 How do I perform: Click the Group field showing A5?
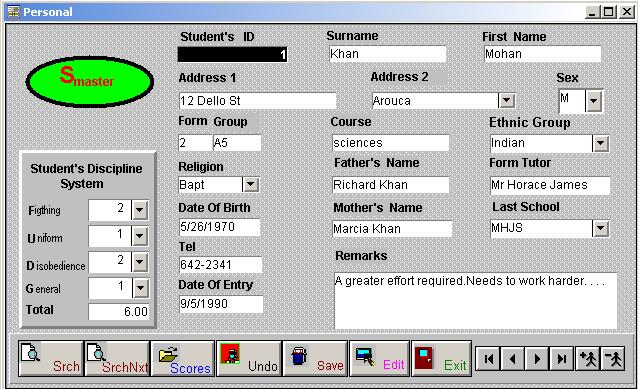pyautogui.click(x=237, y=143)
